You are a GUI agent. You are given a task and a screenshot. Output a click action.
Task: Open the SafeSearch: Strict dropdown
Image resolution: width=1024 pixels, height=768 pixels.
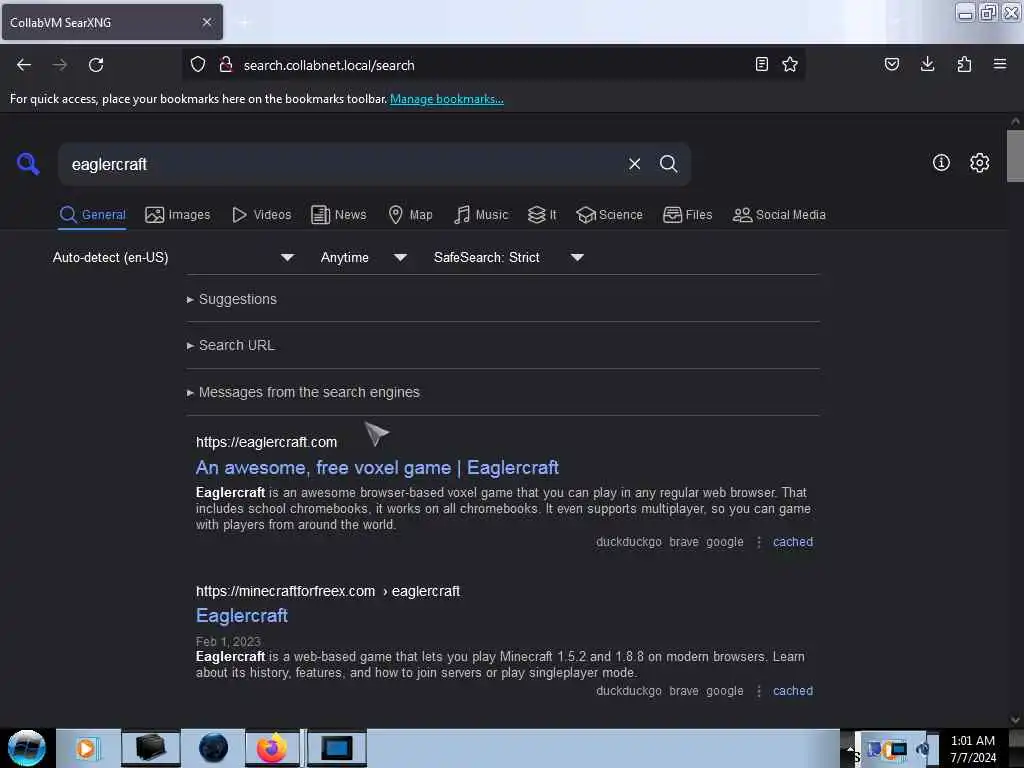pos(508,257)
